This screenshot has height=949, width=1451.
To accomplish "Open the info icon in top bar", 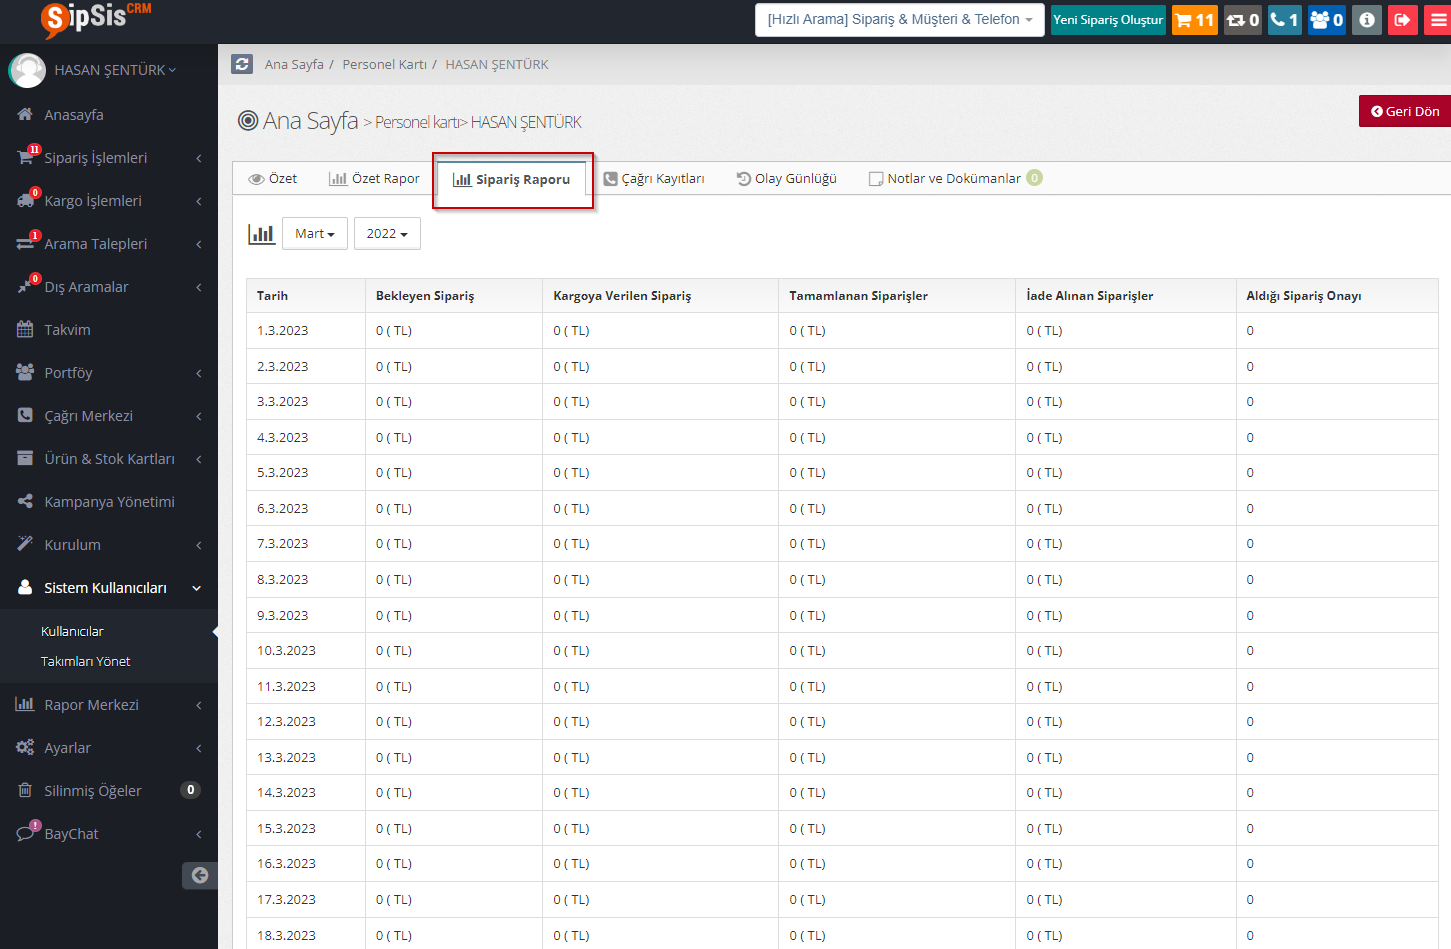I will tap(1367, 20).
